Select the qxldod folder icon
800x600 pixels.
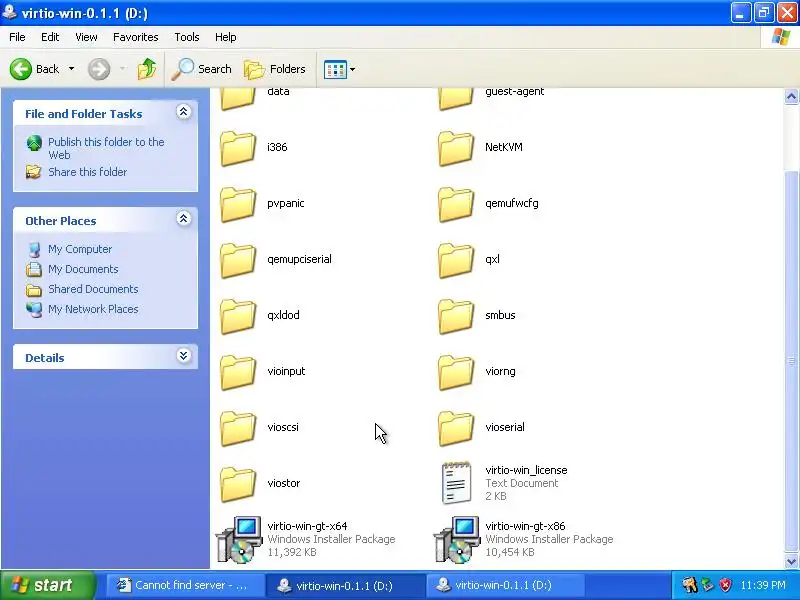coord(238,316)
